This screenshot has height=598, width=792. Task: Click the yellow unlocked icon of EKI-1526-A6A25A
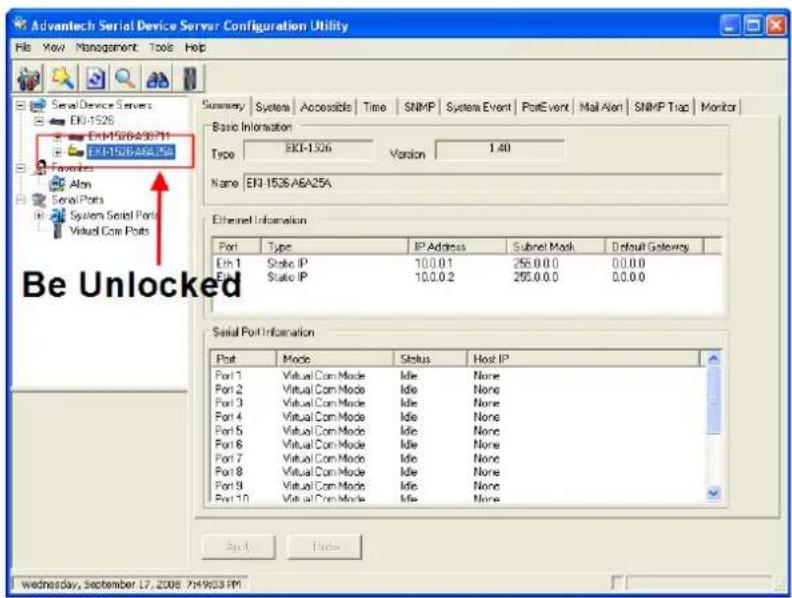(76, 151)
